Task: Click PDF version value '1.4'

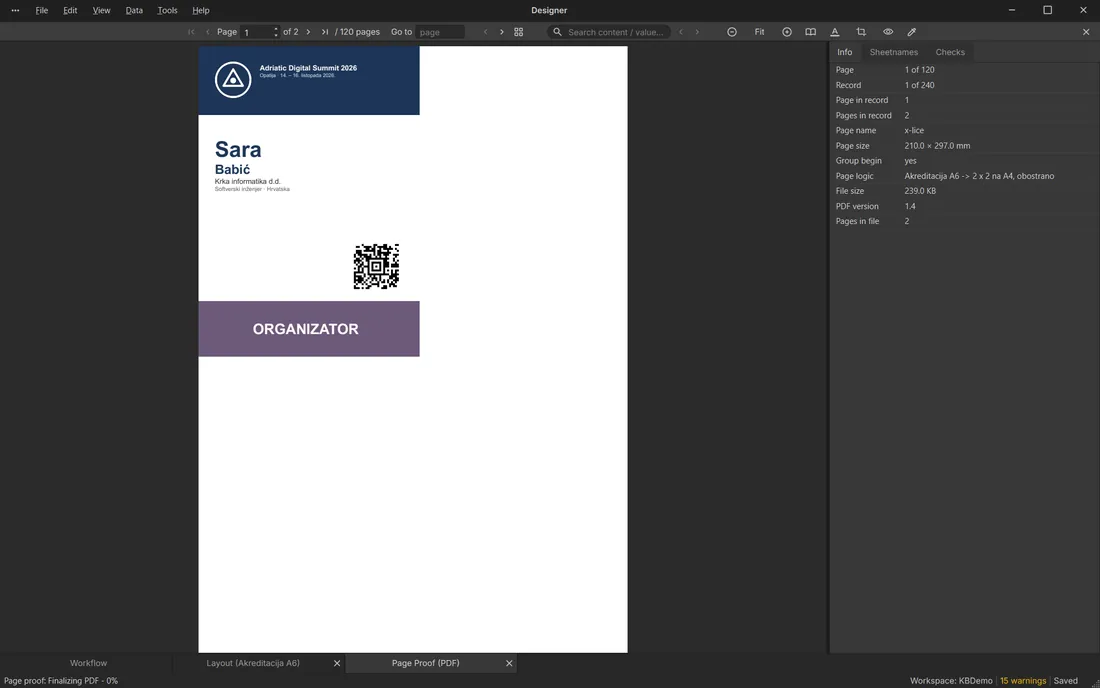Action: point(910,206)
